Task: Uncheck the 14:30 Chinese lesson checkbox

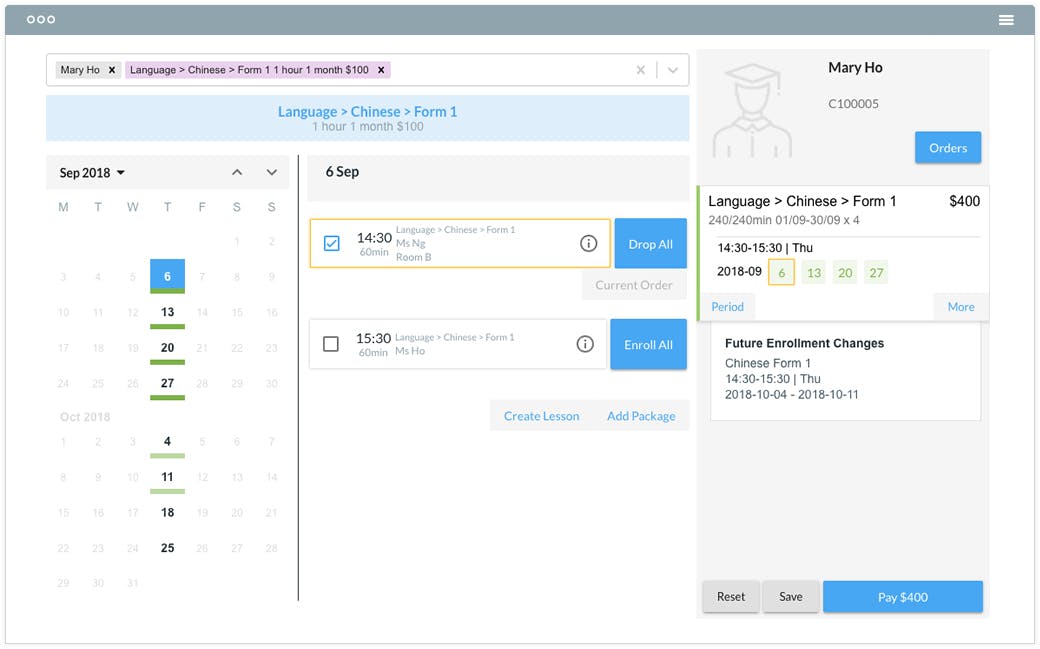Action: 331,242
